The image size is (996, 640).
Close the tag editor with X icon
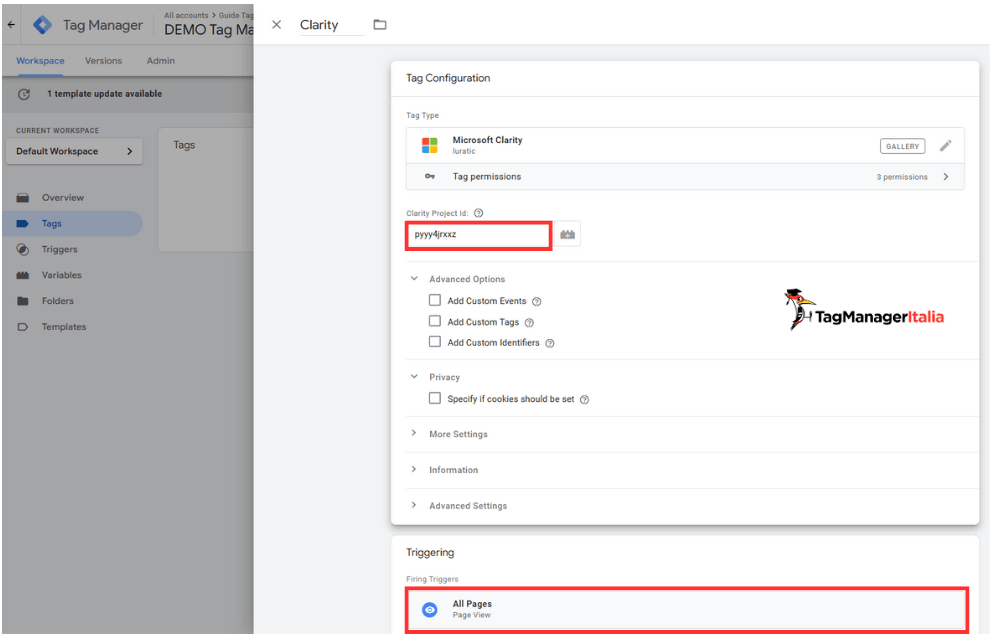click(x=277, y=25)
